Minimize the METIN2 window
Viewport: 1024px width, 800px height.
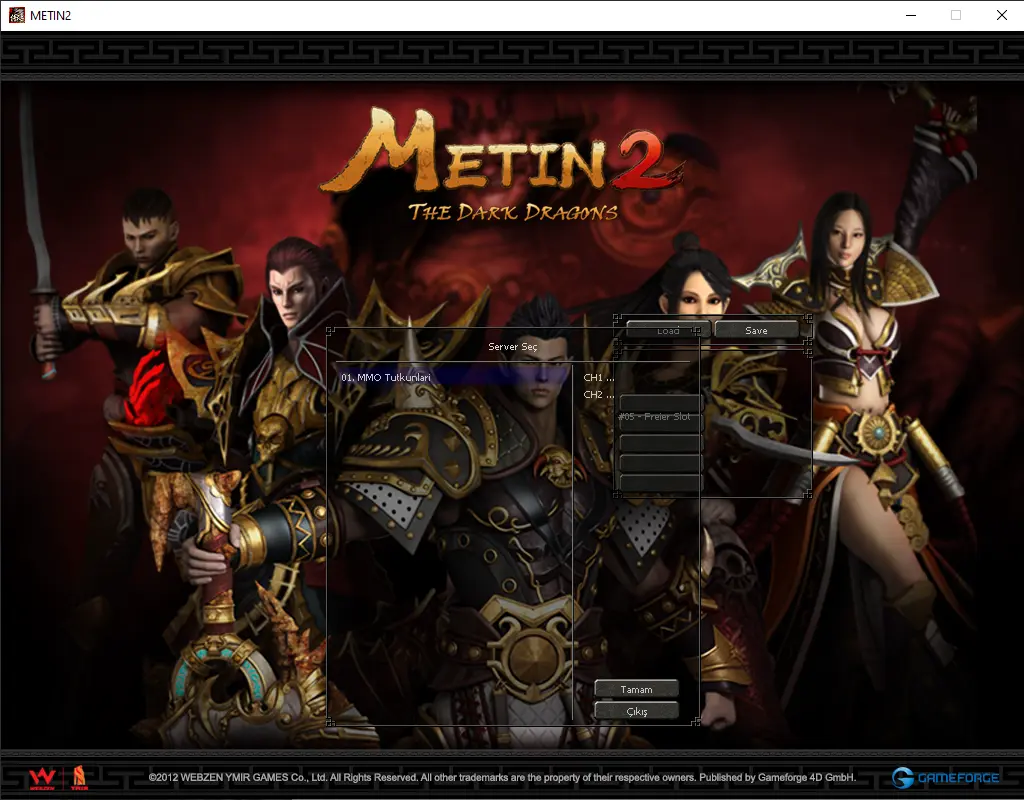click(911, 15)
